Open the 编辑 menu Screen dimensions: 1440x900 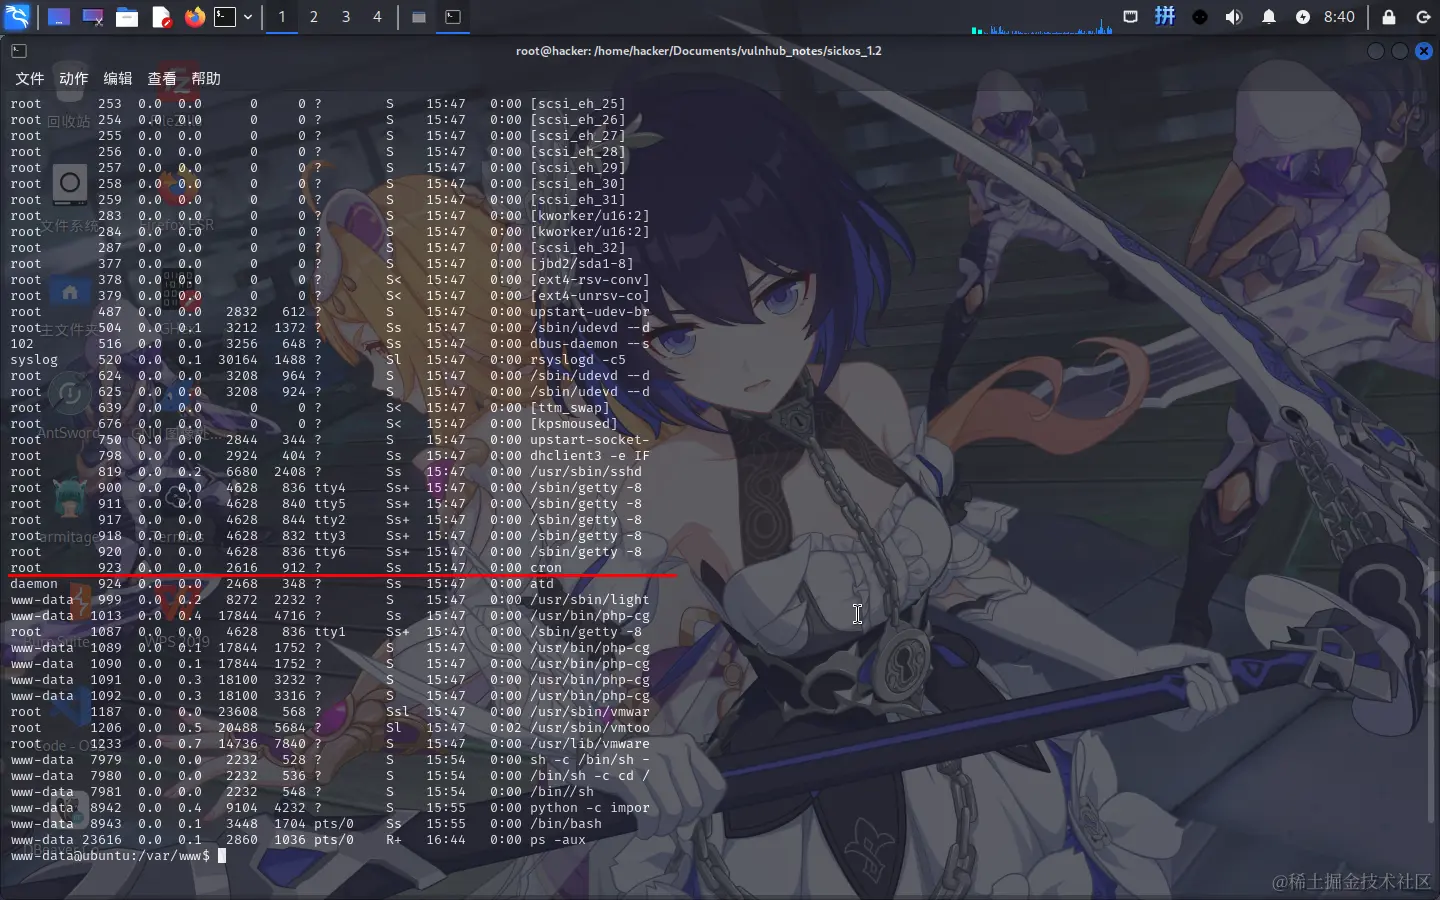point(118,78)
